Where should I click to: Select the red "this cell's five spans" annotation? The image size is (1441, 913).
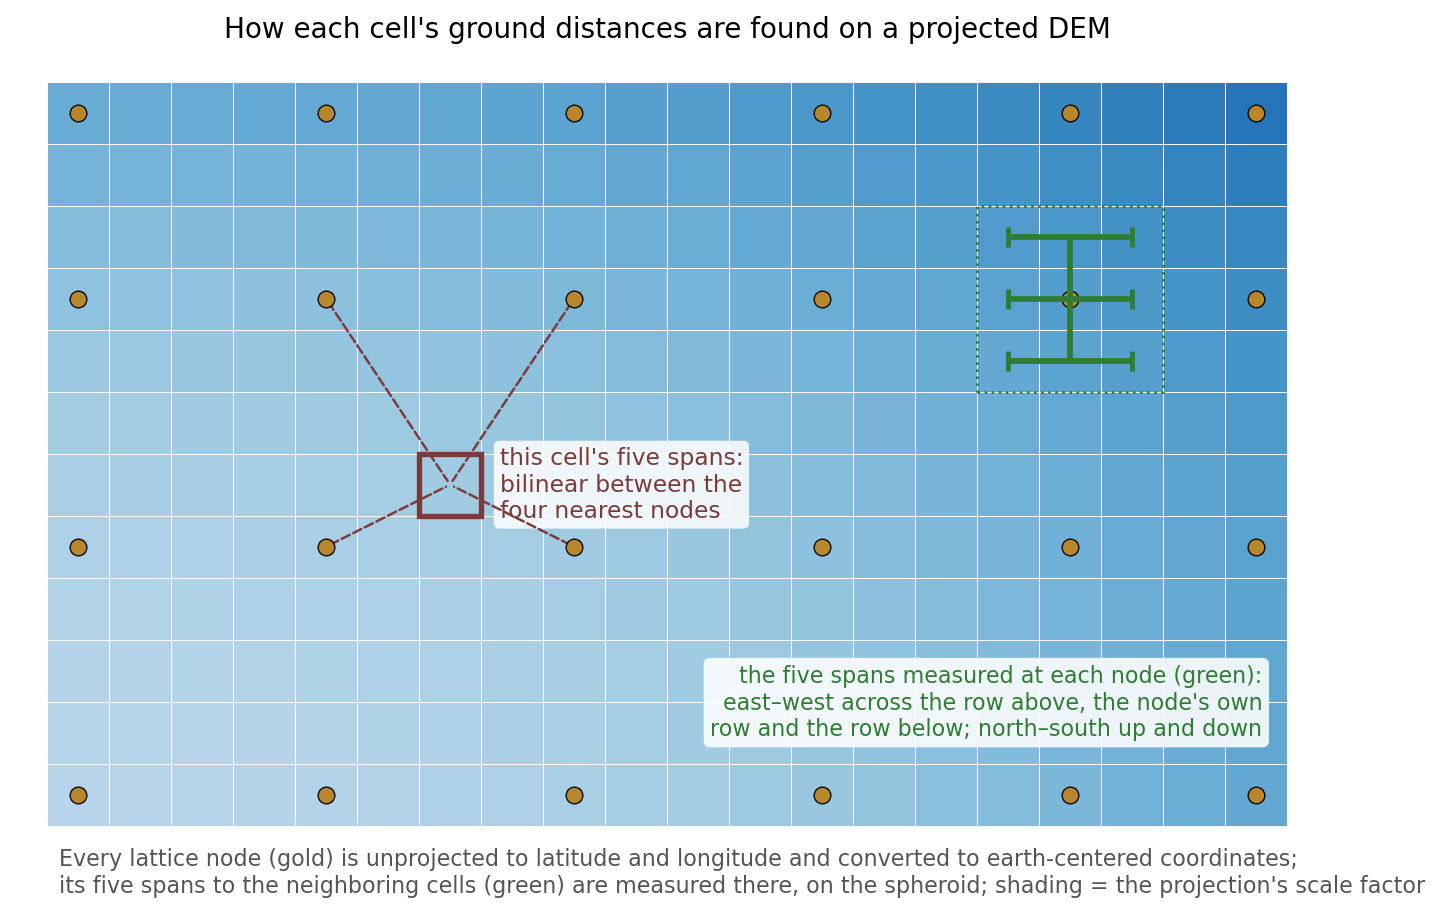pos(621,484)
